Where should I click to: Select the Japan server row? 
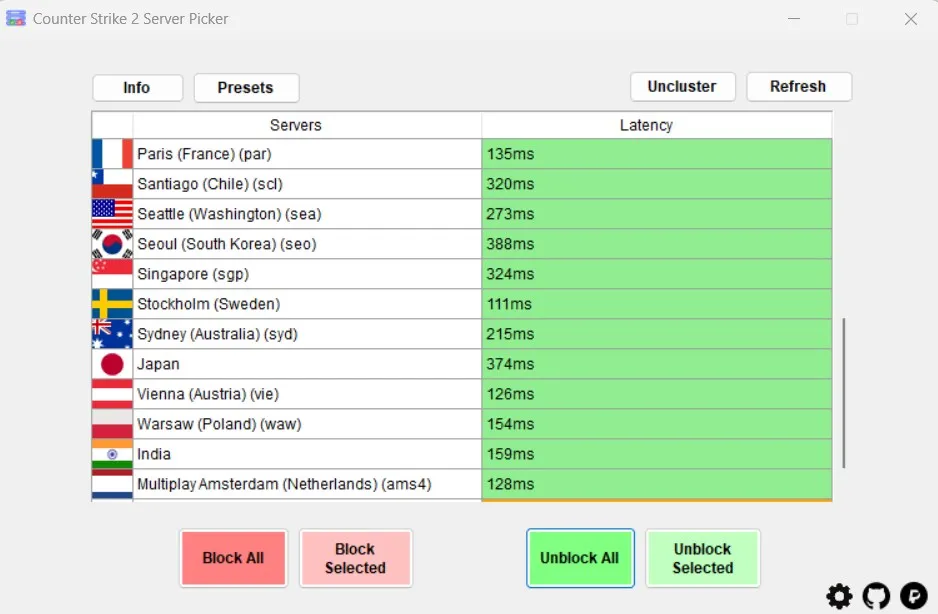[x=307, y=364]
